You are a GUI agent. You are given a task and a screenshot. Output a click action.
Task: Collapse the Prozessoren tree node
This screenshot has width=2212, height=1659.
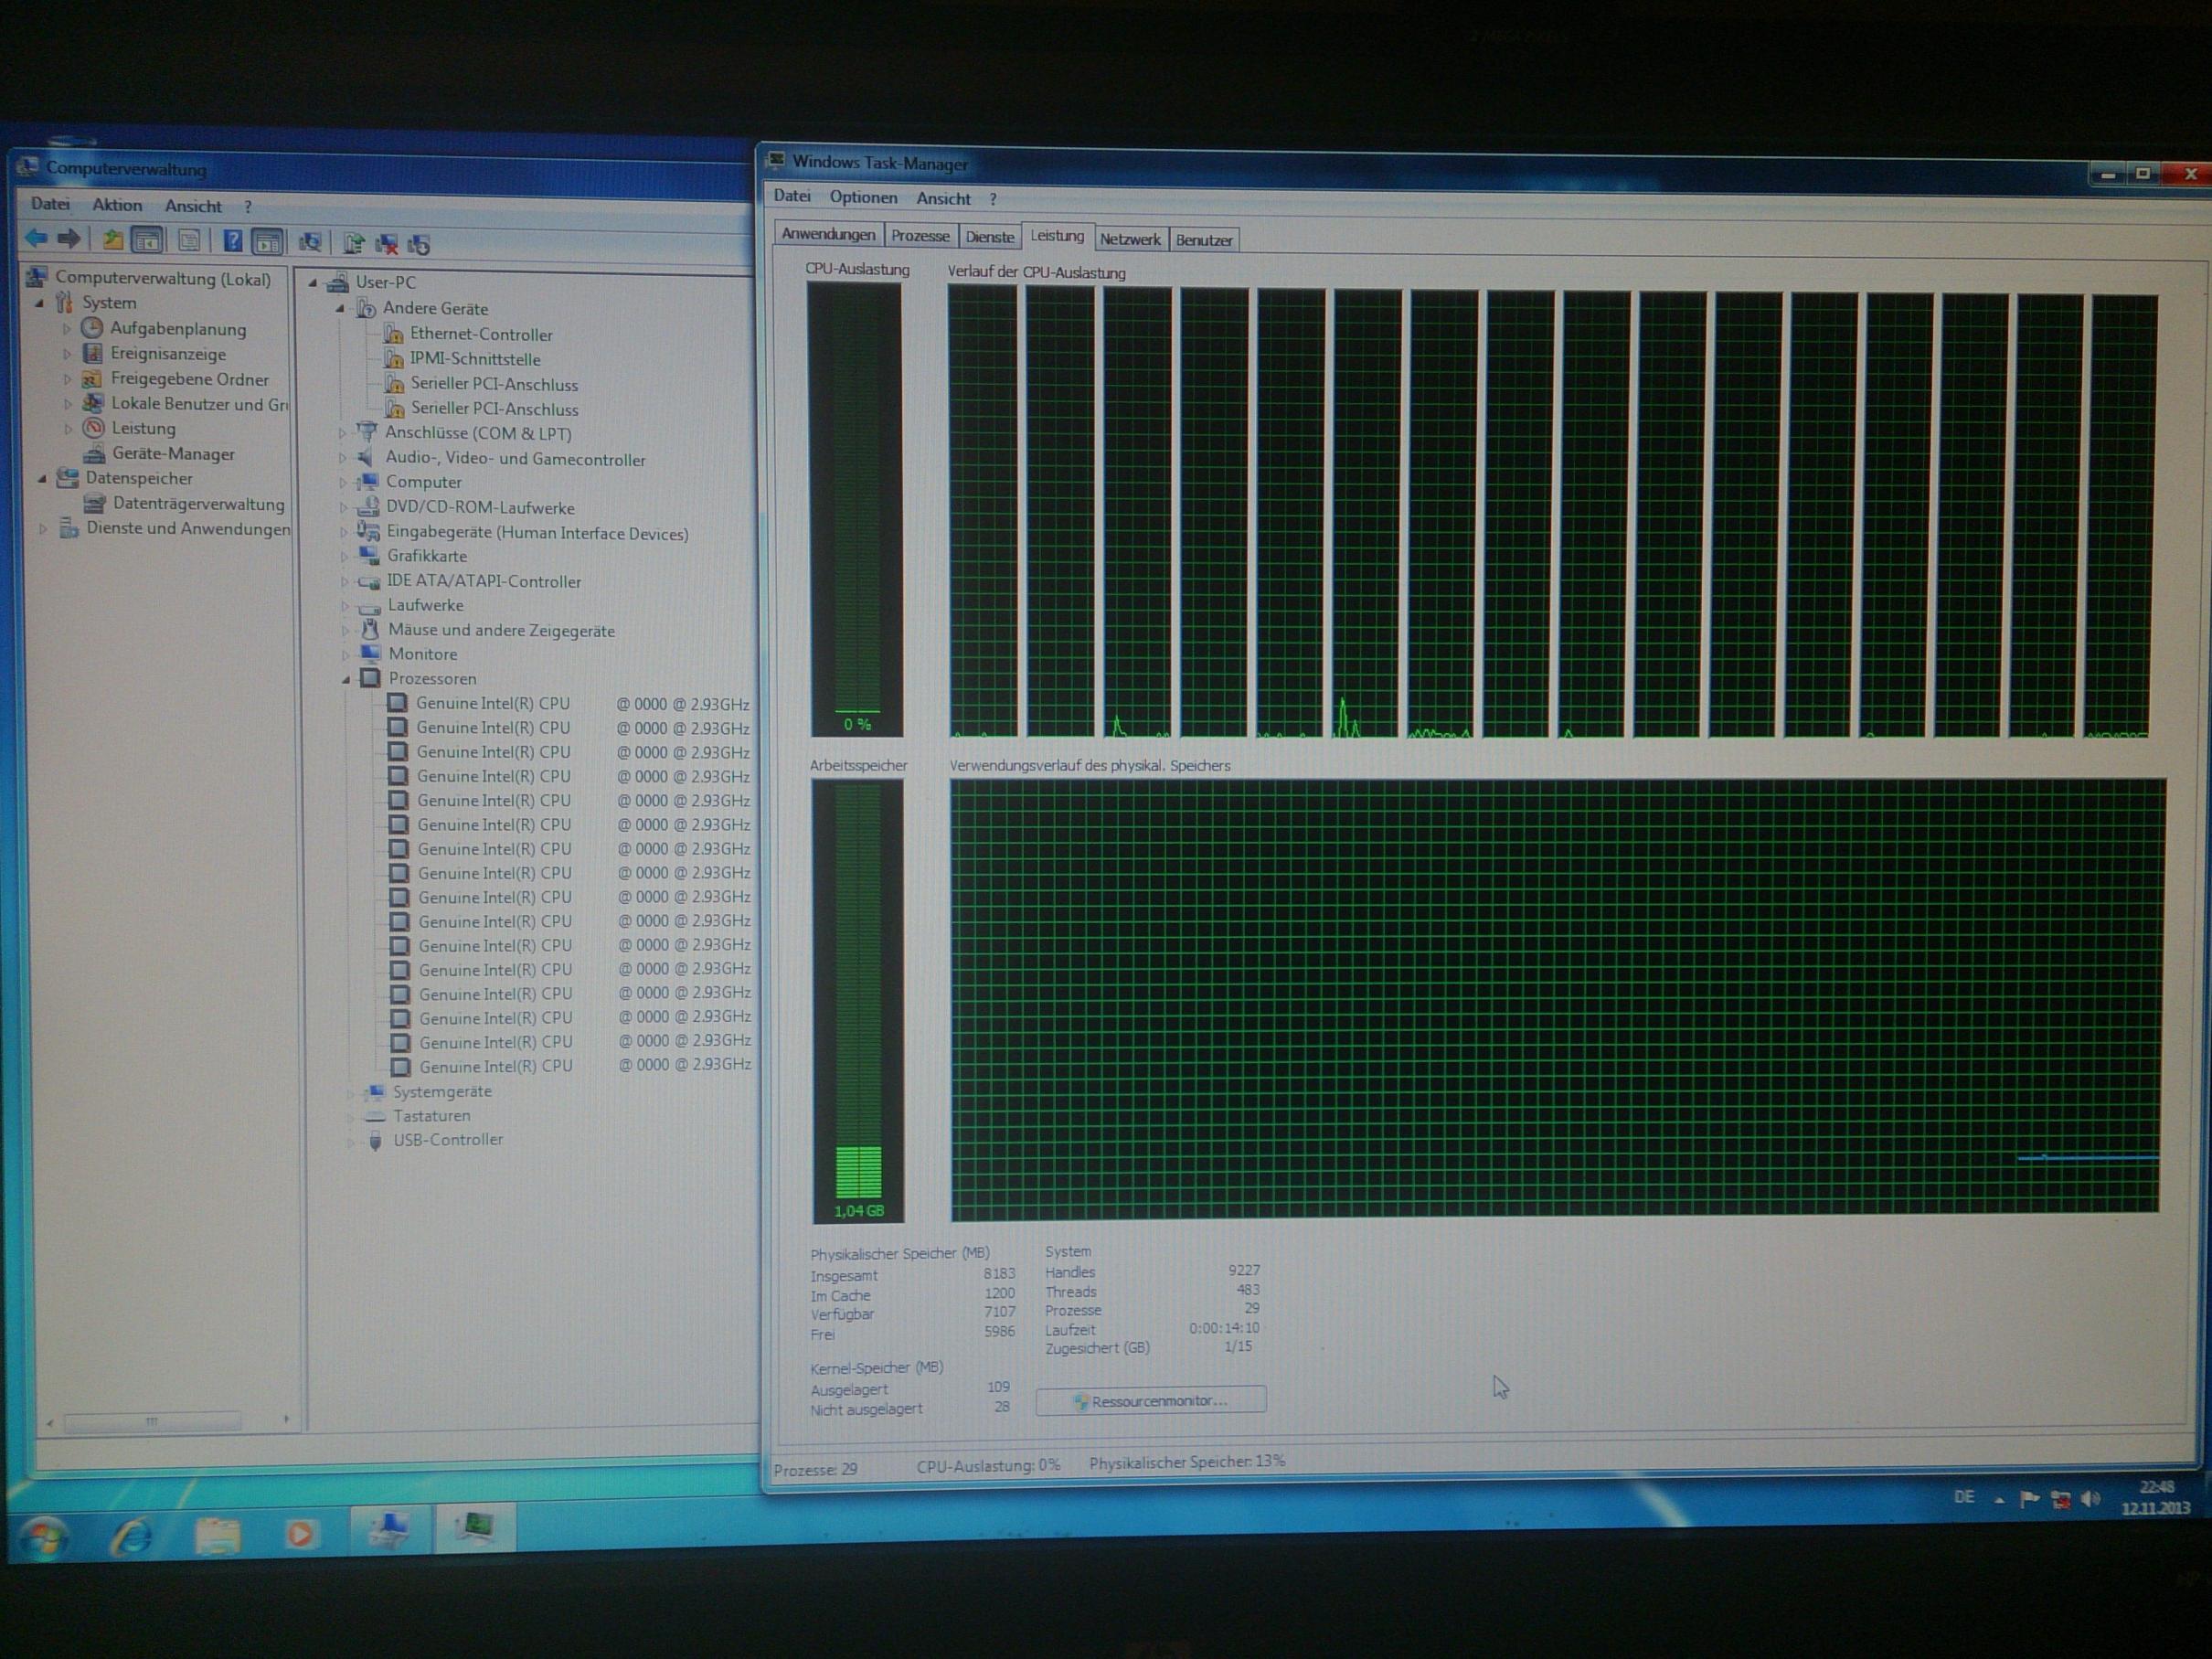[346, 679]
